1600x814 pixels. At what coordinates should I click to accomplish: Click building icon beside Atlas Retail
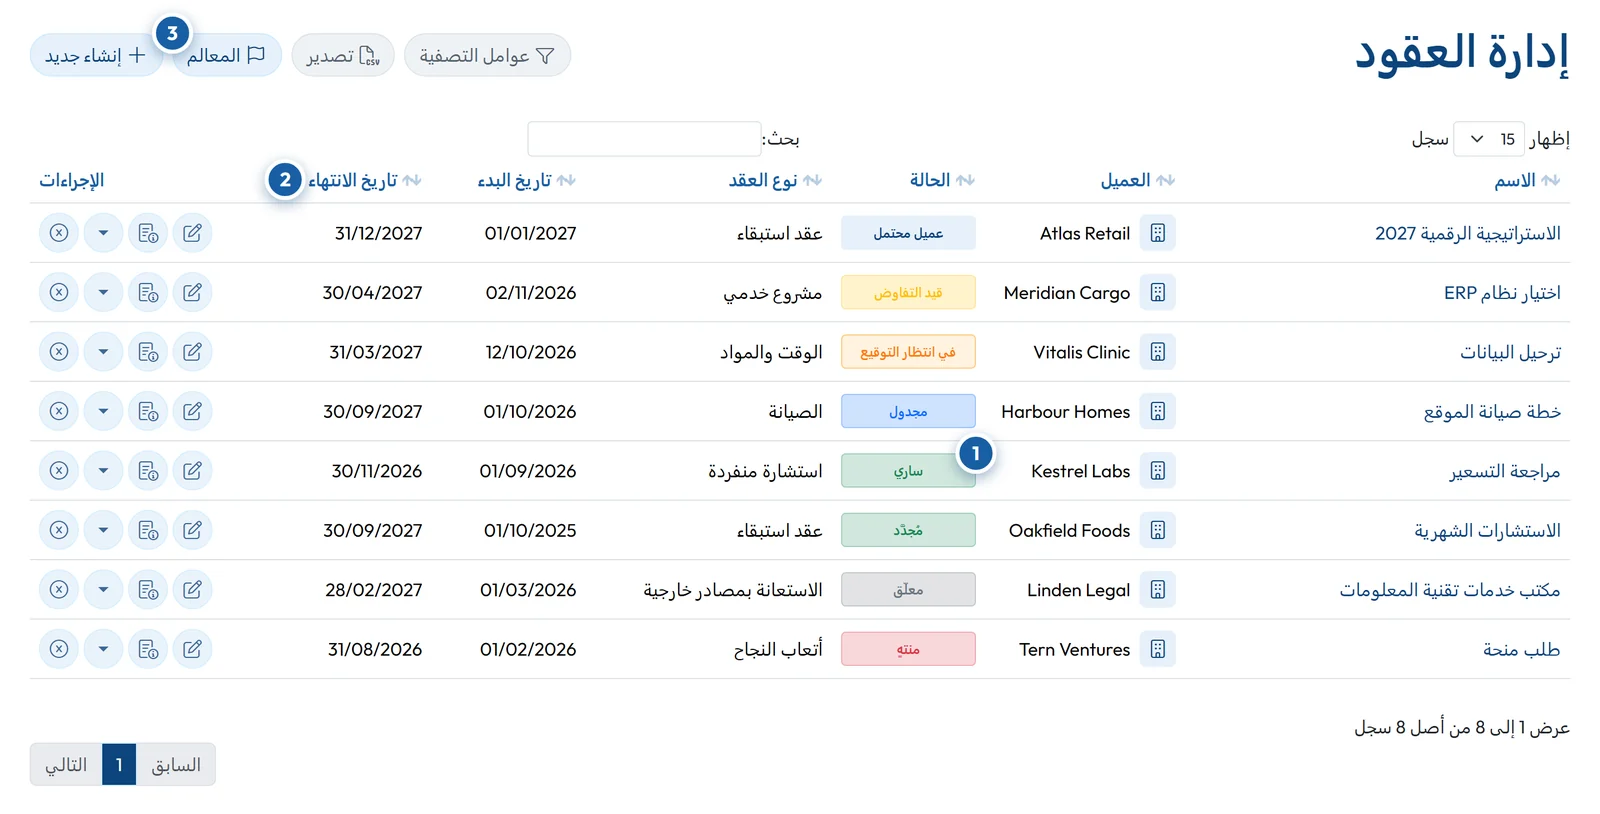coord(1157,233)
